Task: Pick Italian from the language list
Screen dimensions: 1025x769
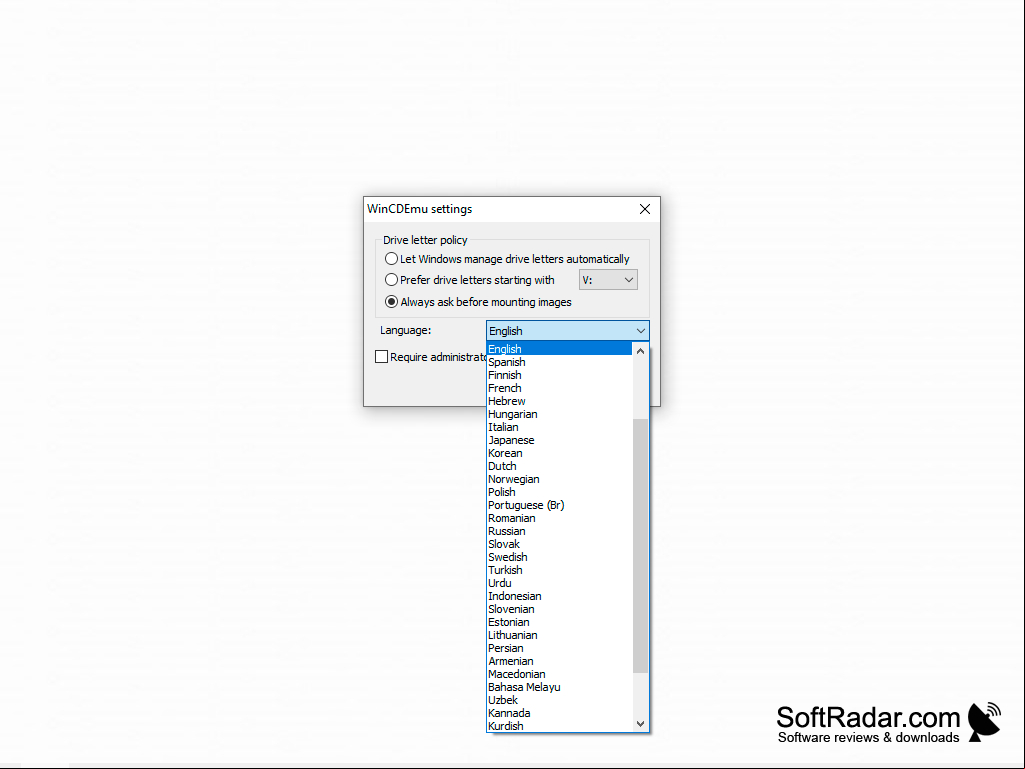Action: pyautogui.click(x=560, y=427)
